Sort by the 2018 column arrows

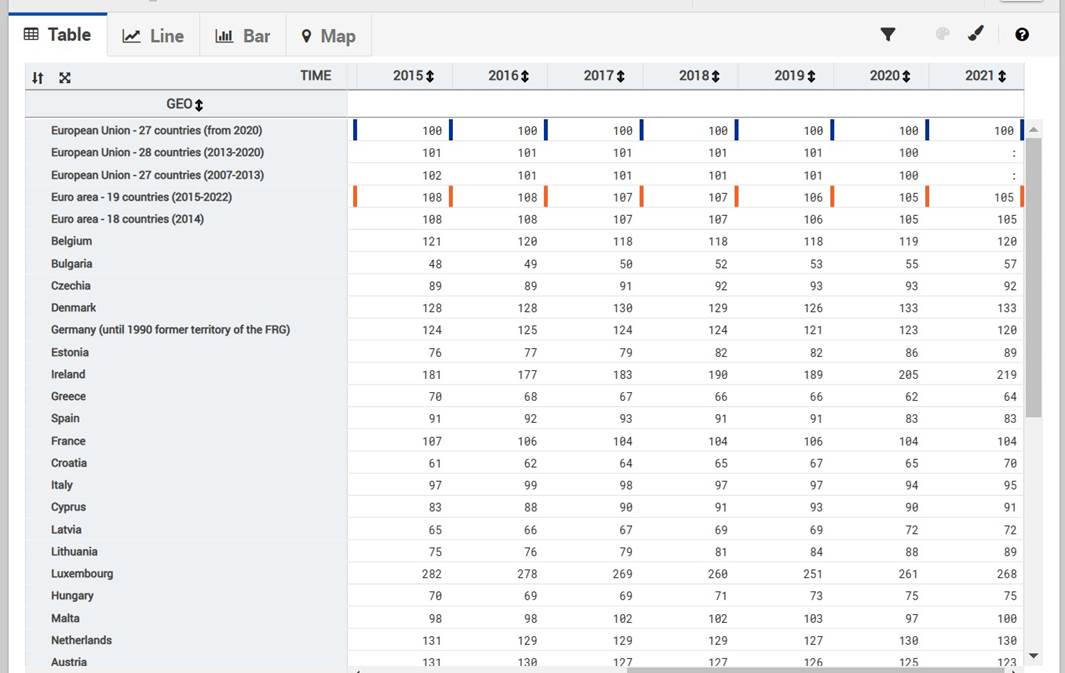716,76
